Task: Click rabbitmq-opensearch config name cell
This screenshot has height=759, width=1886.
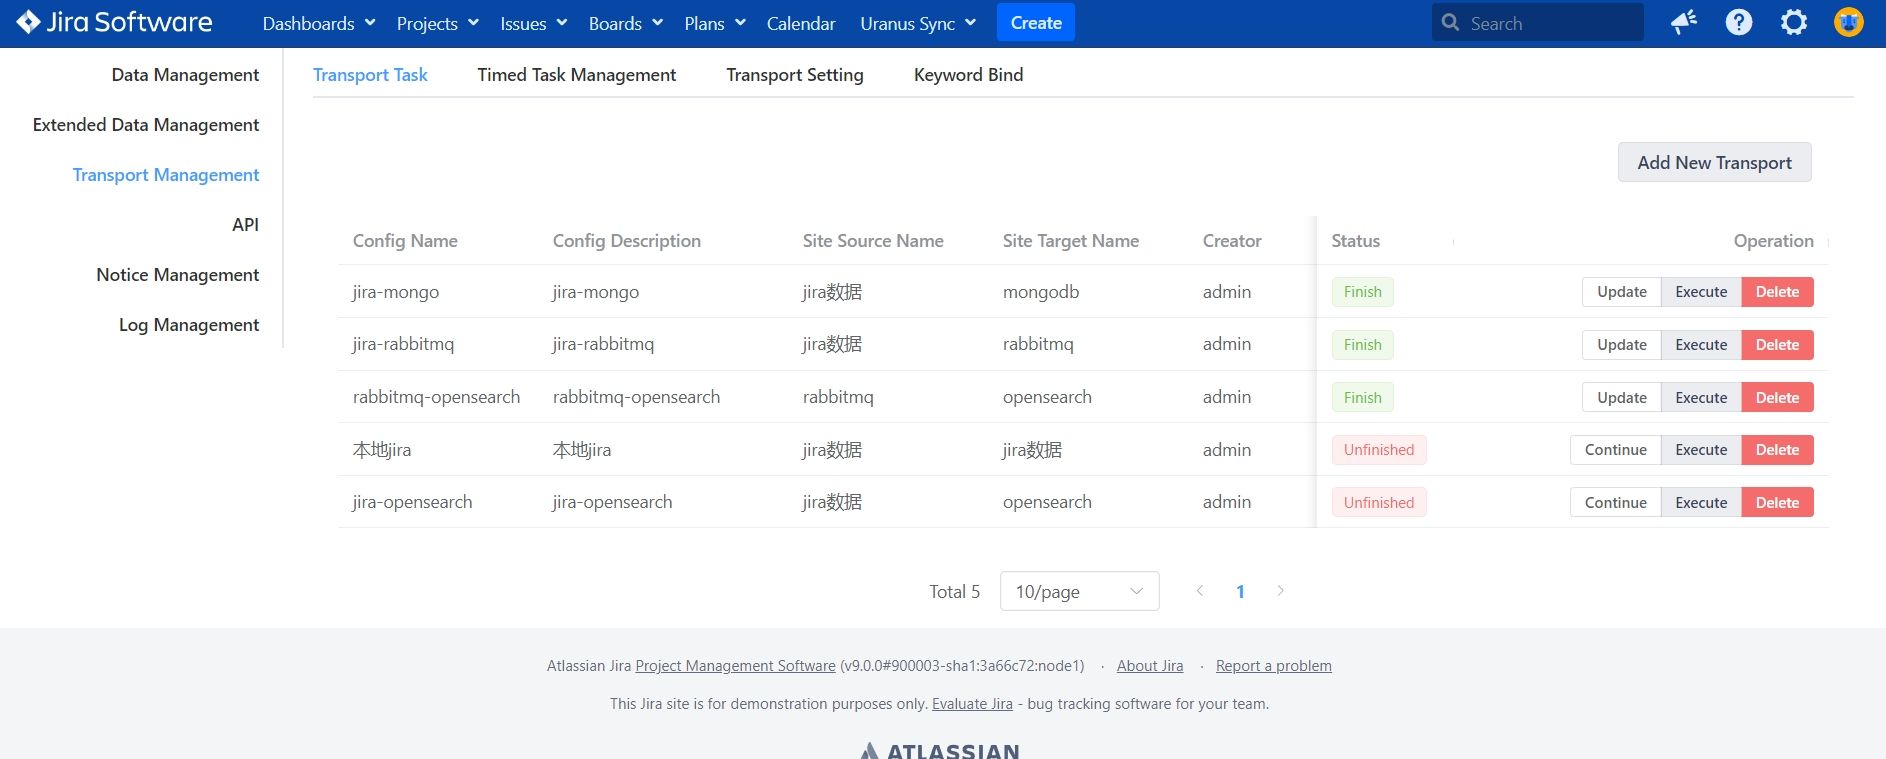Action: click(436, 397)
